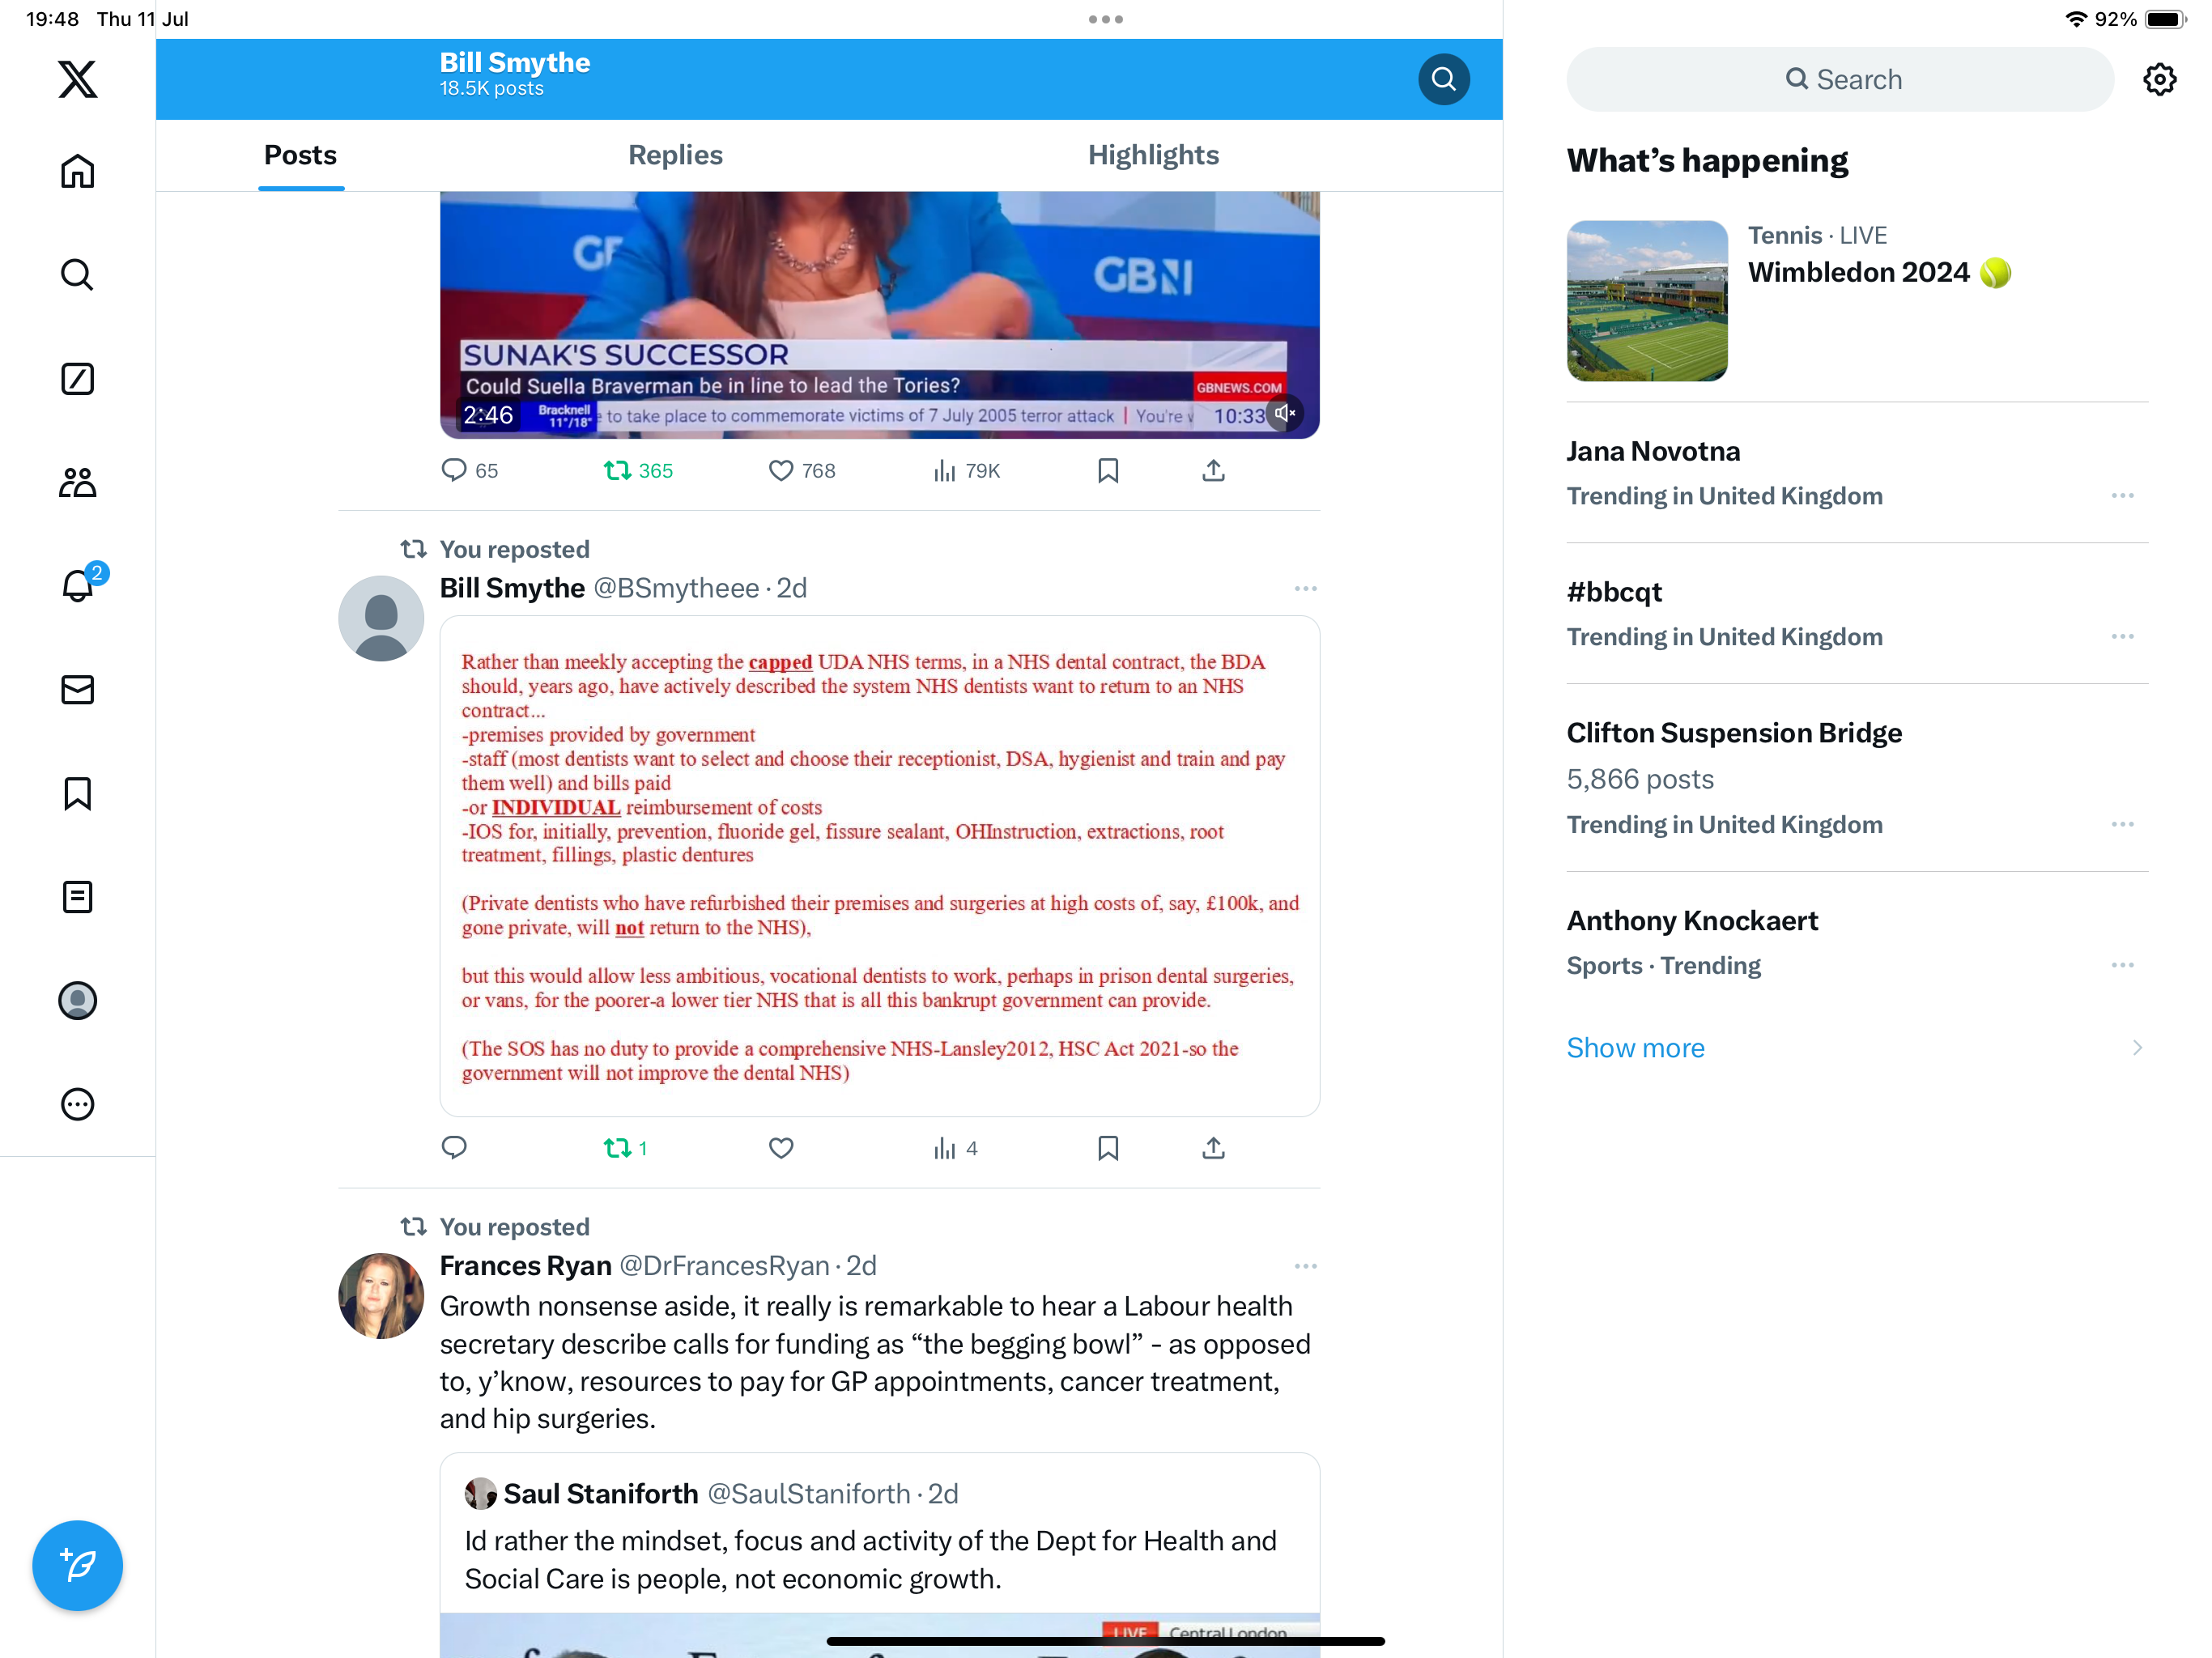Open the Messages envelope icon
The width and height of the screenshot is (2212, 1658).
(77, 689)
